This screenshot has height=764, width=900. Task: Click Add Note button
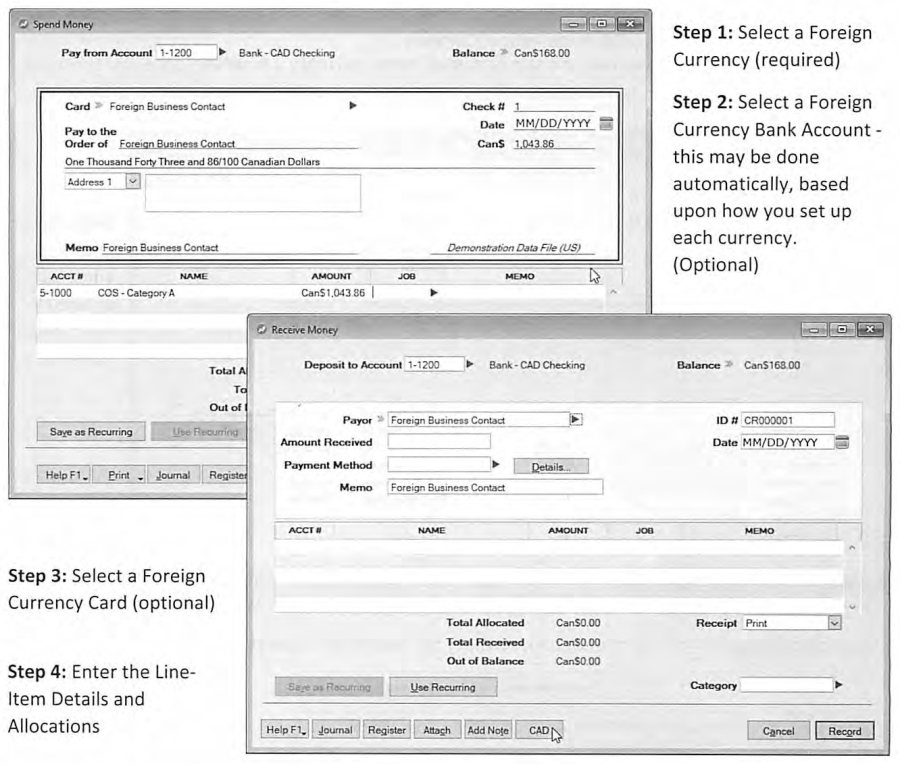488,730
